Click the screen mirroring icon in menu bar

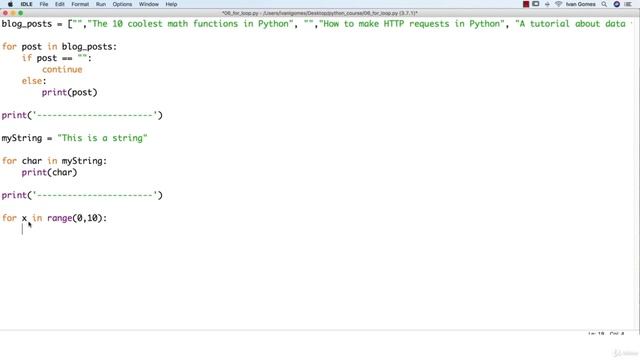coord(536,4)
